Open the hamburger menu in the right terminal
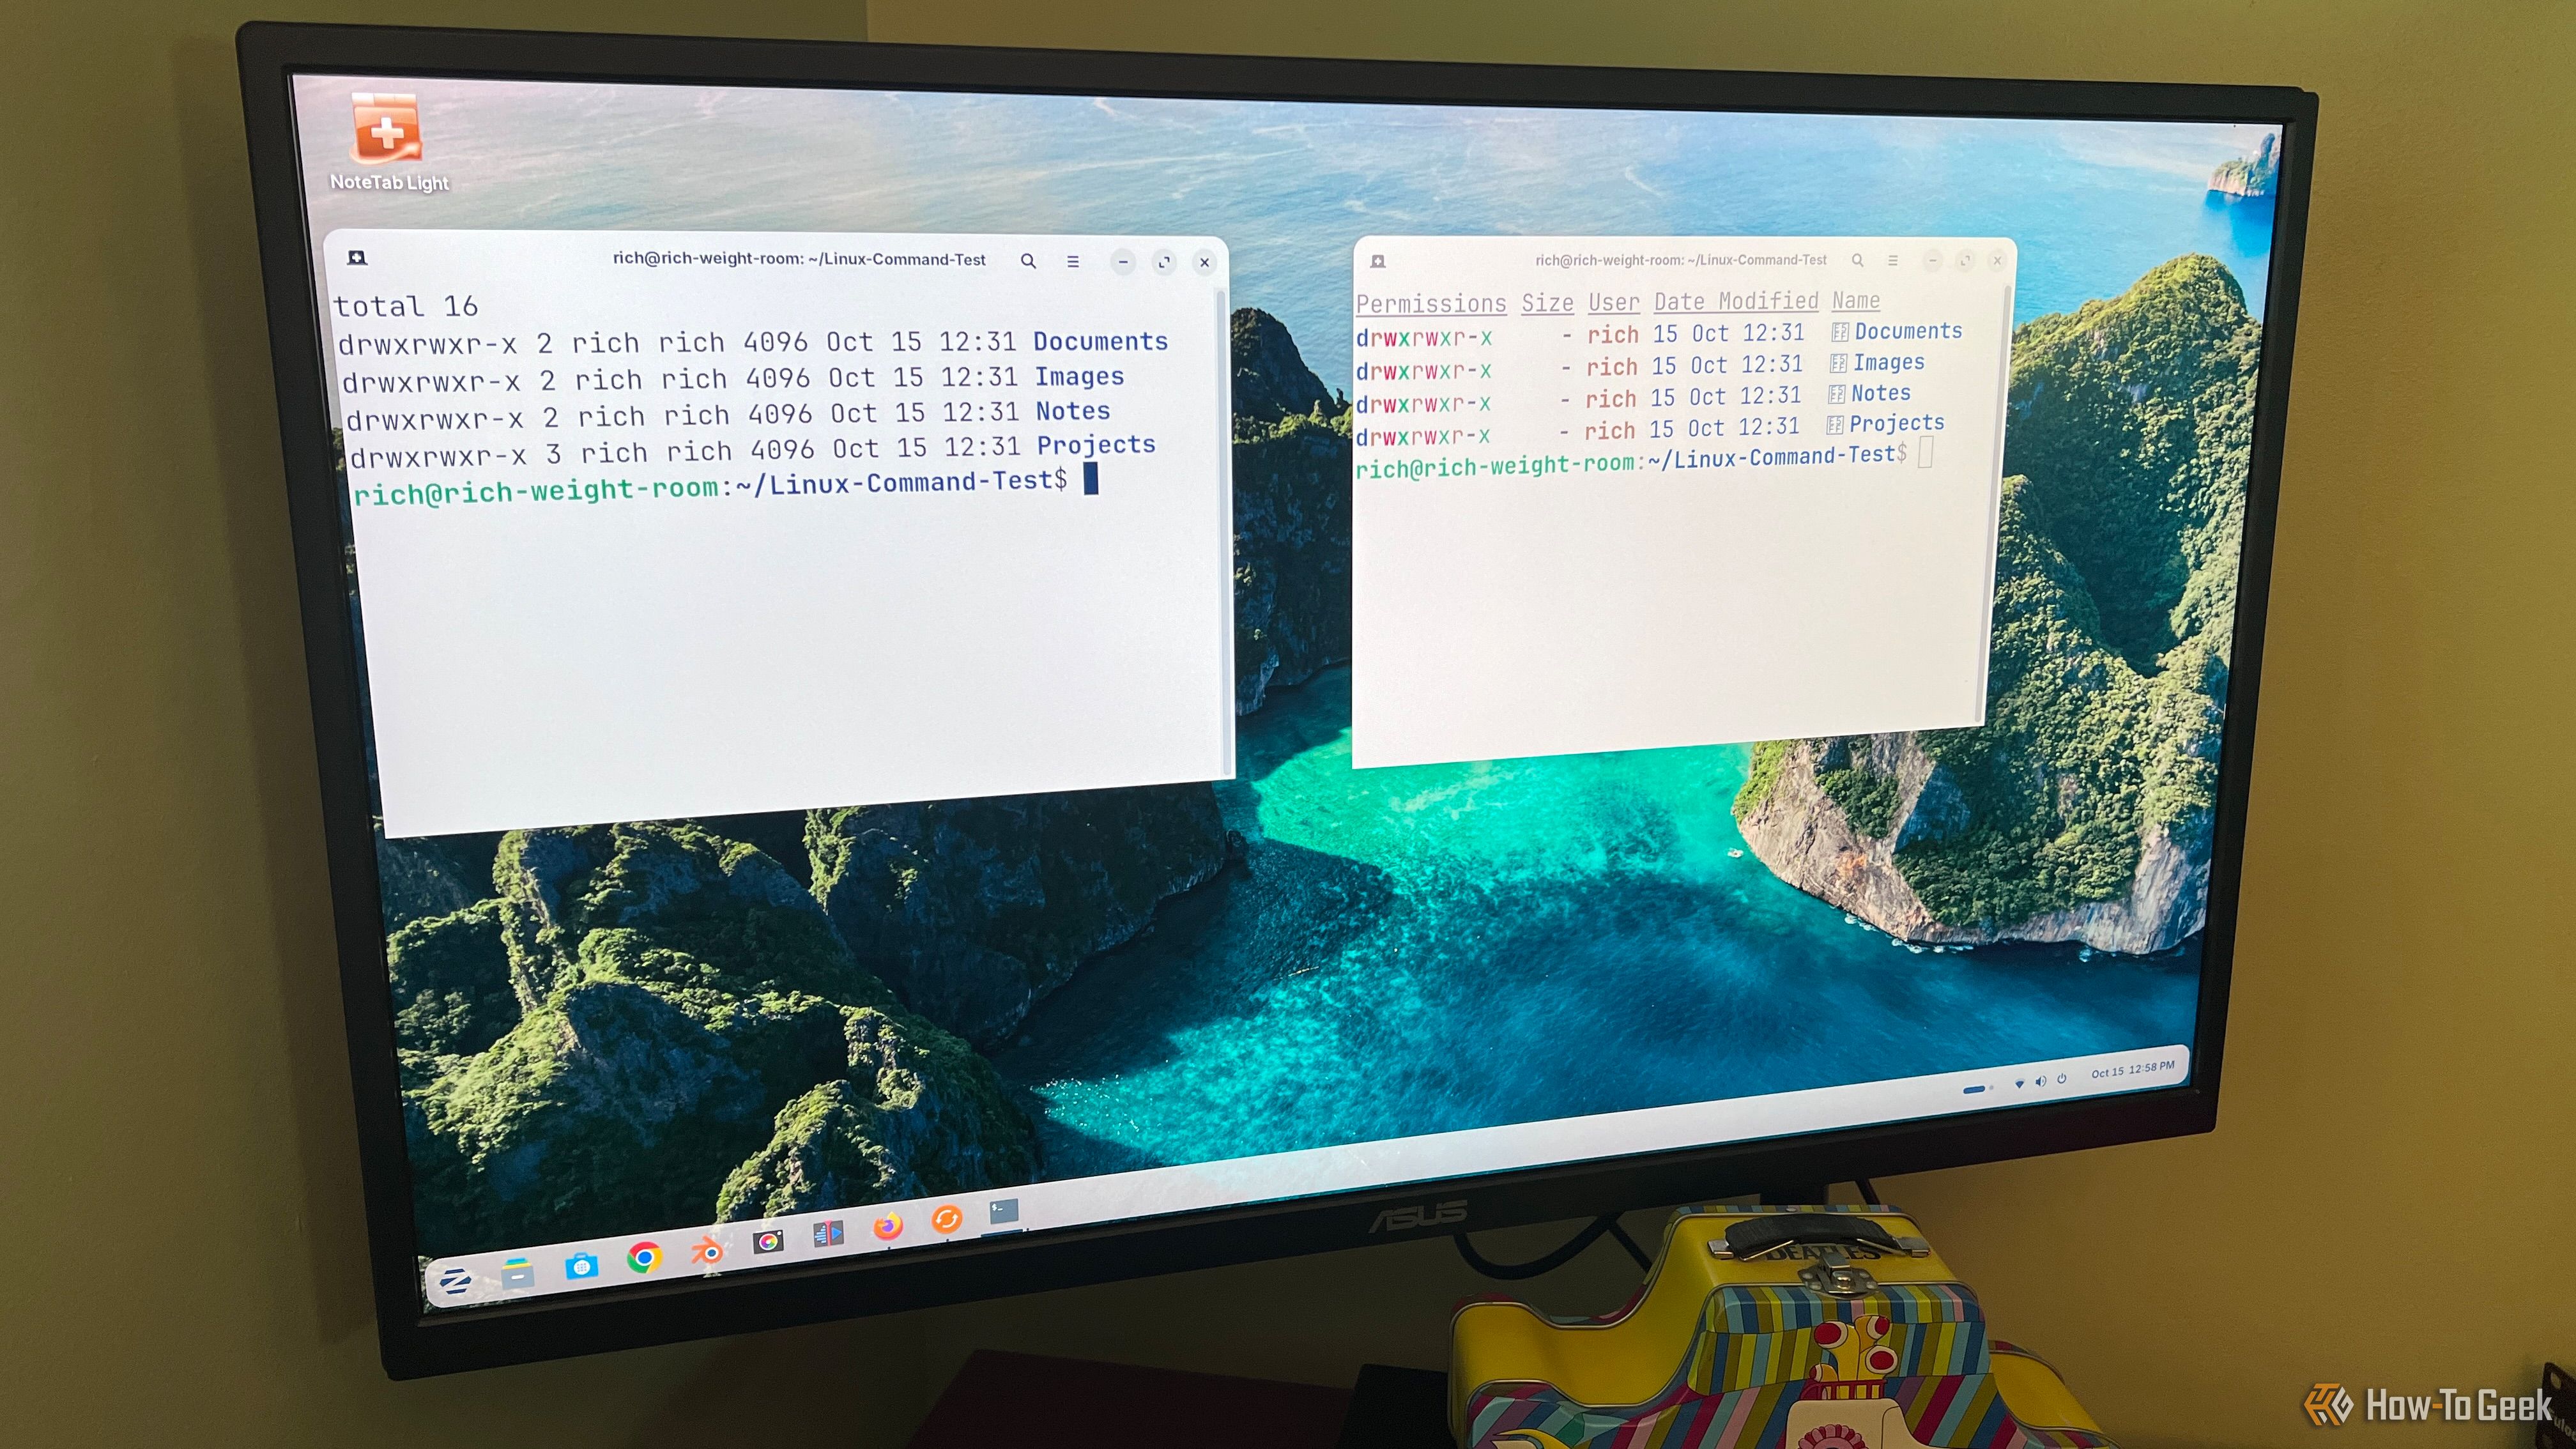2576x1449 pixels. point(1893,260)
